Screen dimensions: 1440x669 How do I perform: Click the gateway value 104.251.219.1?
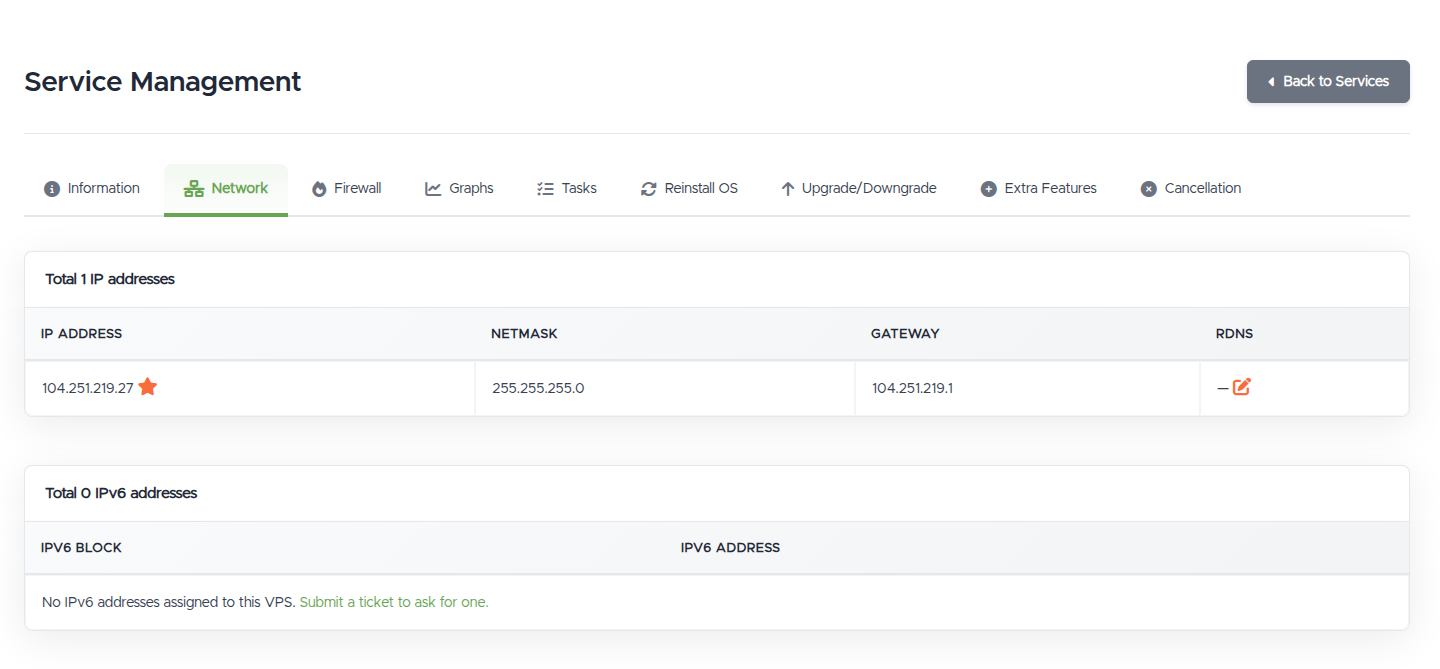pyautogui.click(x=912, y=388)
